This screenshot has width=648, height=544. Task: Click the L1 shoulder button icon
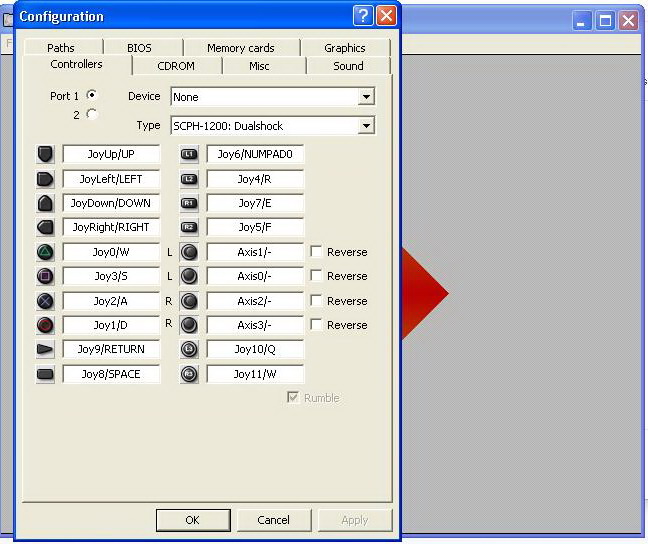pos(189,154)
